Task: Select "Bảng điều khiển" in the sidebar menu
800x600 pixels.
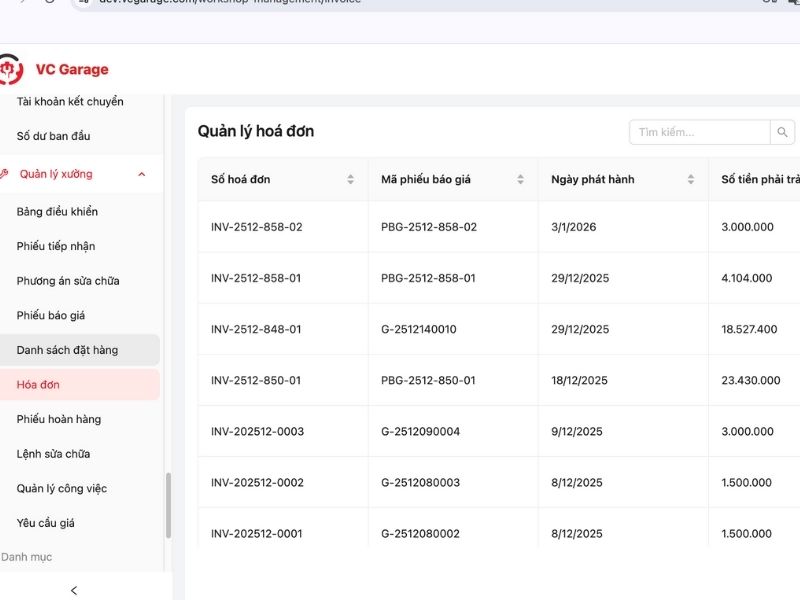Action: pyautogui.click(x=59, y=211)
